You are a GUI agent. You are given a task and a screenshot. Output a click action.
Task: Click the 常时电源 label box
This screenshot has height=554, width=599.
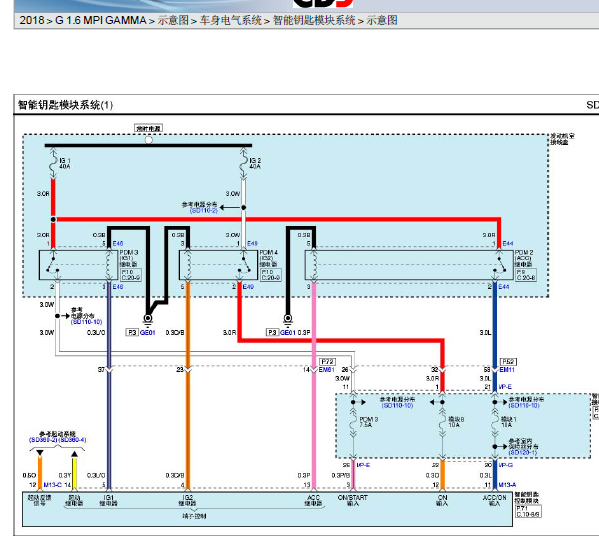[x=149, y=128]
